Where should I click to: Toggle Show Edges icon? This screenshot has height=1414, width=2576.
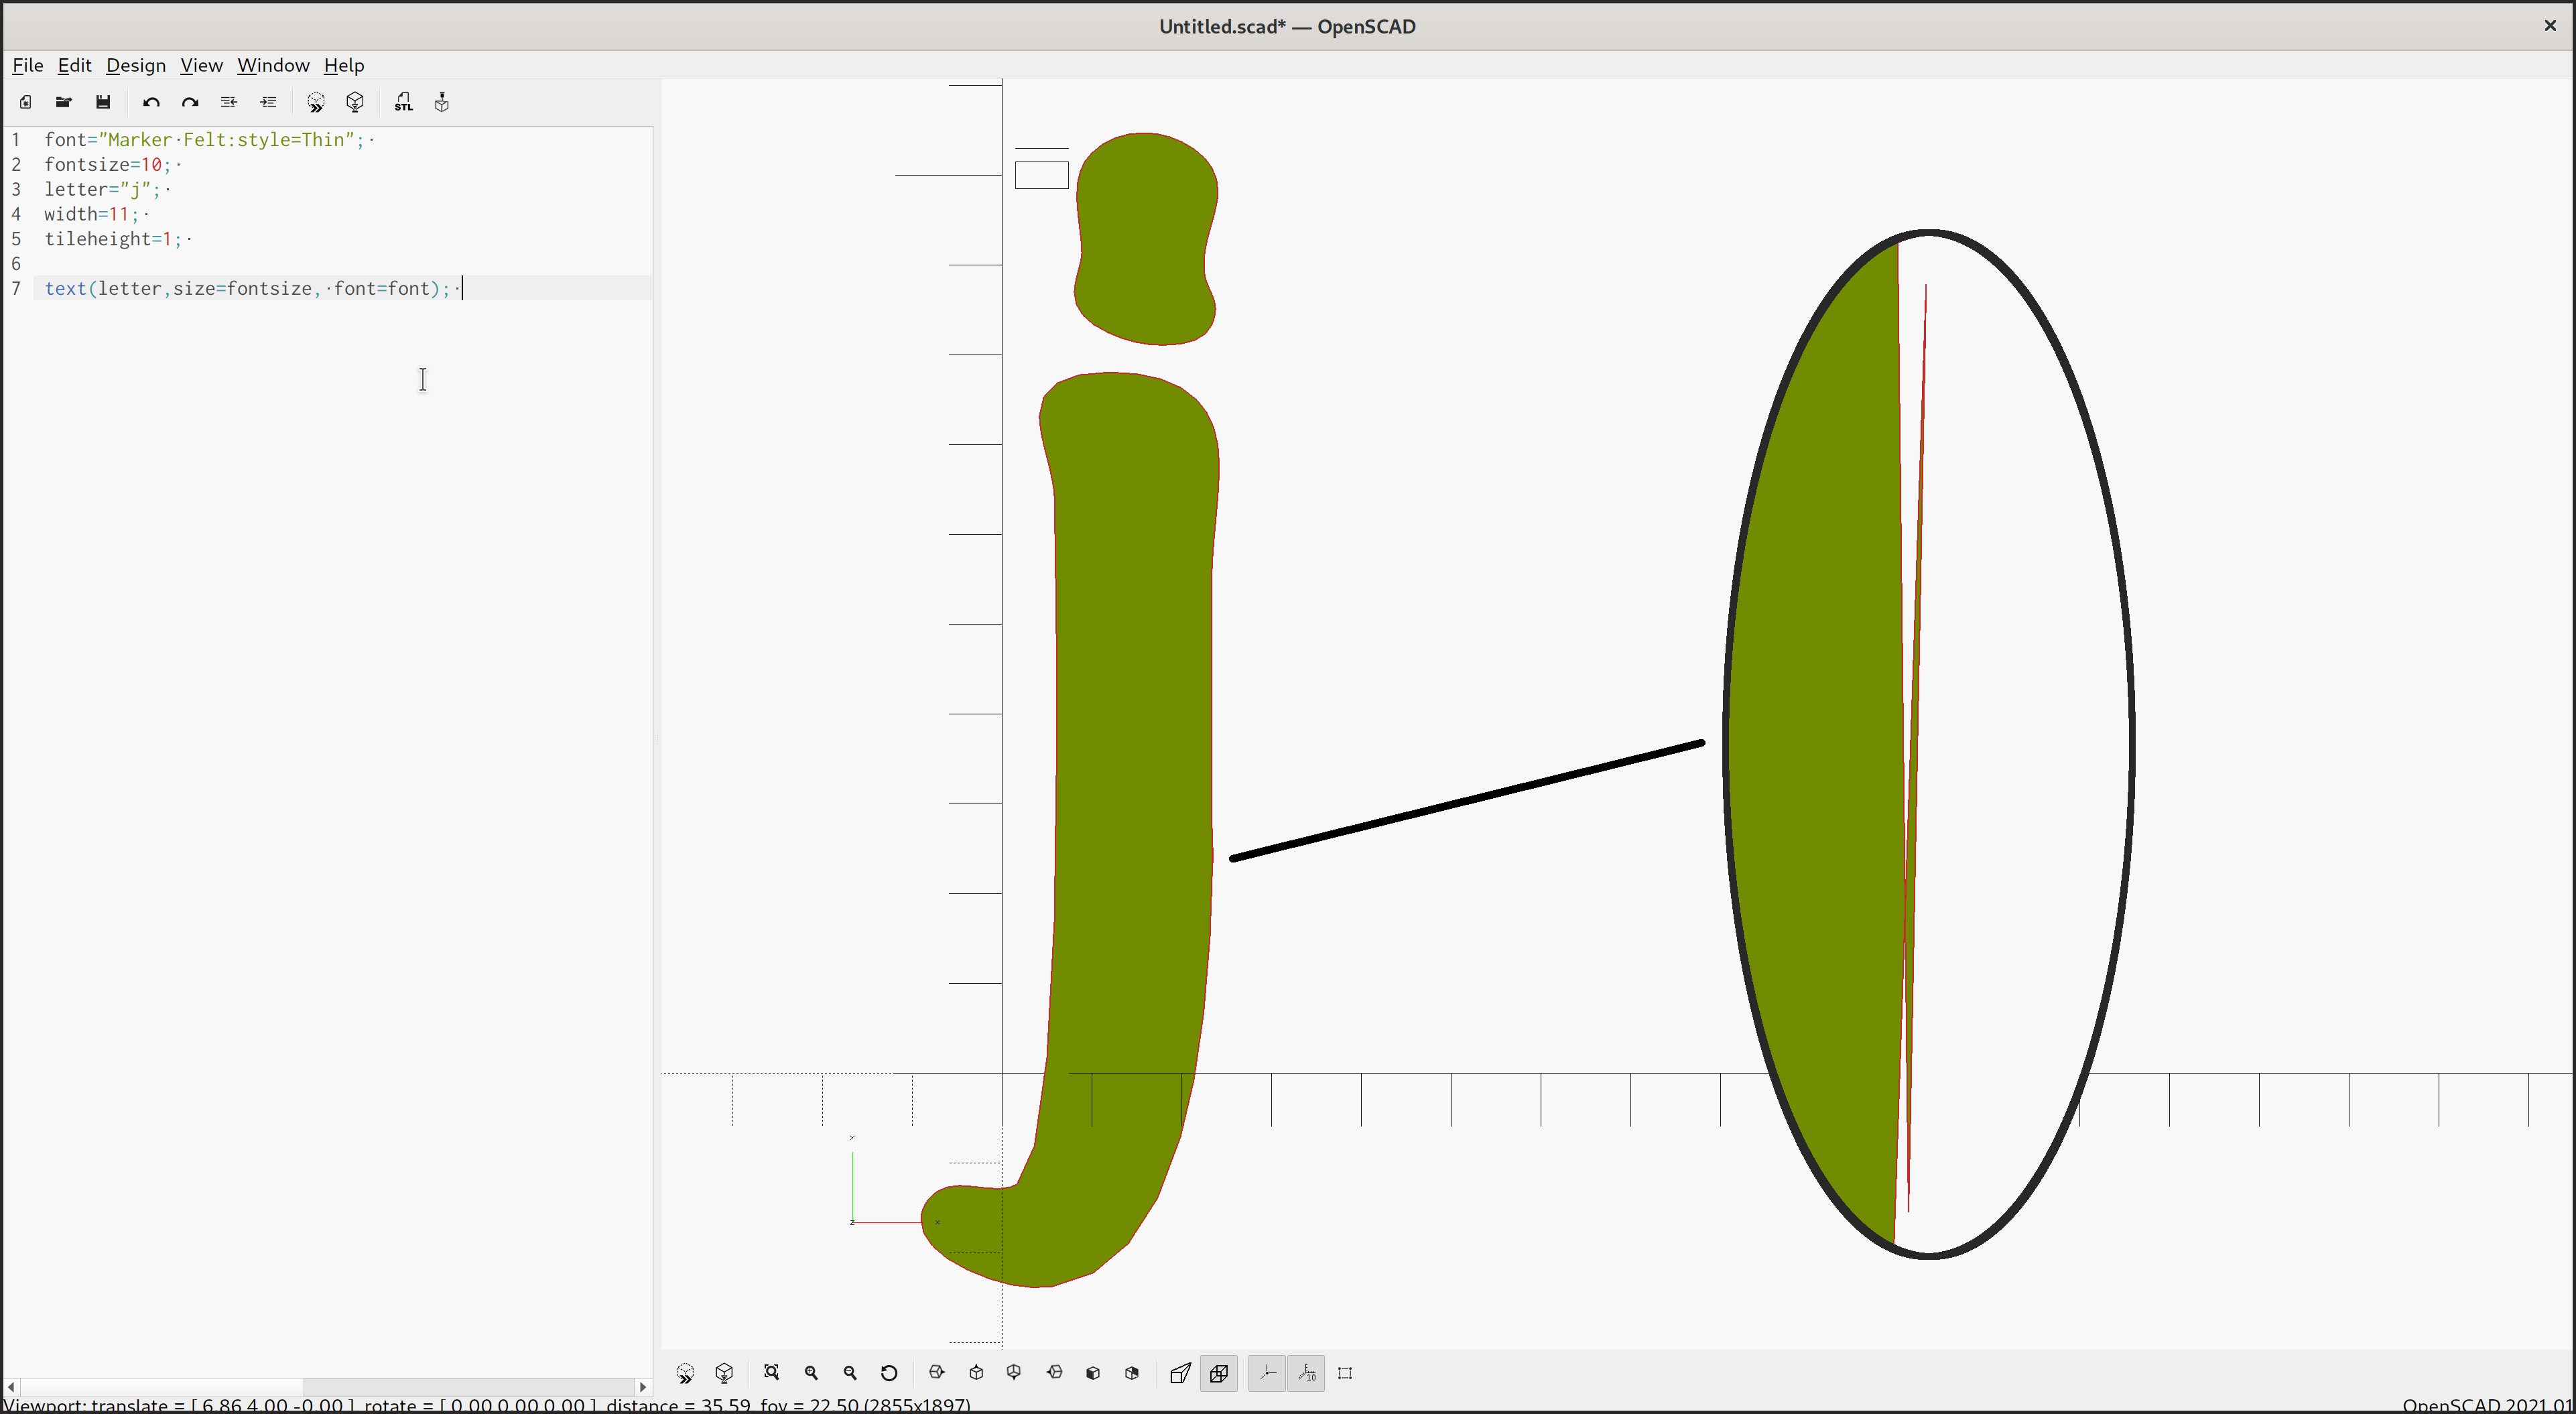[x=1345, y=1373]
